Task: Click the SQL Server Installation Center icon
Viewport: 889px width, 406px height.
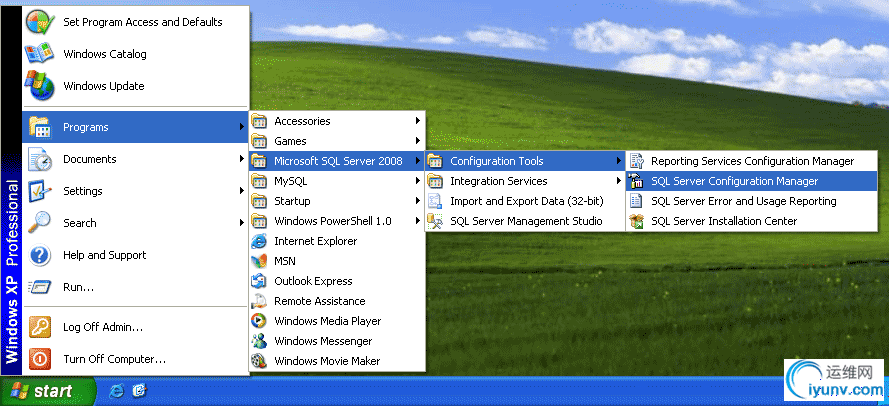Action: pyautogui.click(x=637, y=221)
